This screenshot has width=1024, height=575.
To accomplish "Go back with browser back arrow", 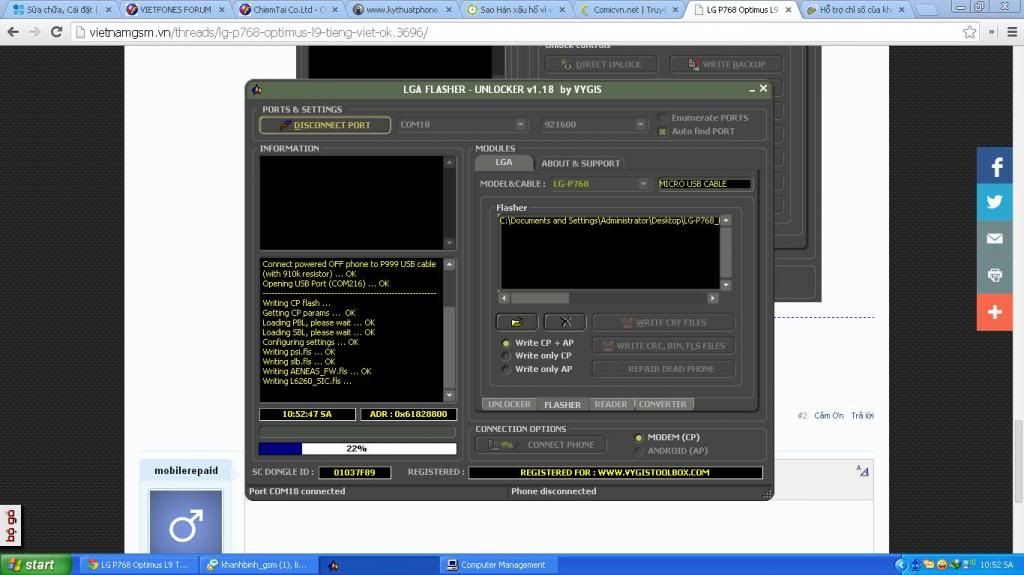I will [13, 32].
